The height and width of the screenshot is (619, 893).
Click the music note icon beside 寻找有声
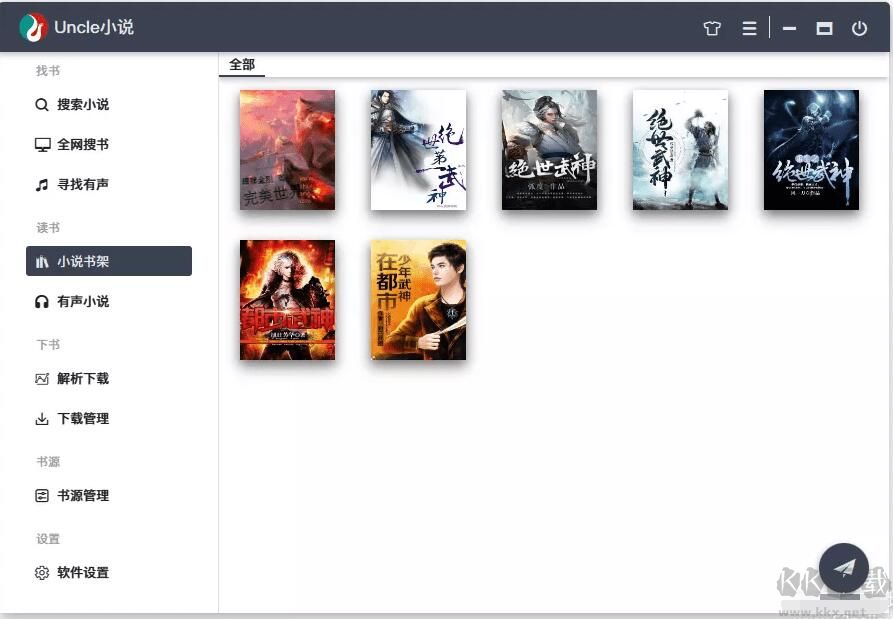click(42, 185)
